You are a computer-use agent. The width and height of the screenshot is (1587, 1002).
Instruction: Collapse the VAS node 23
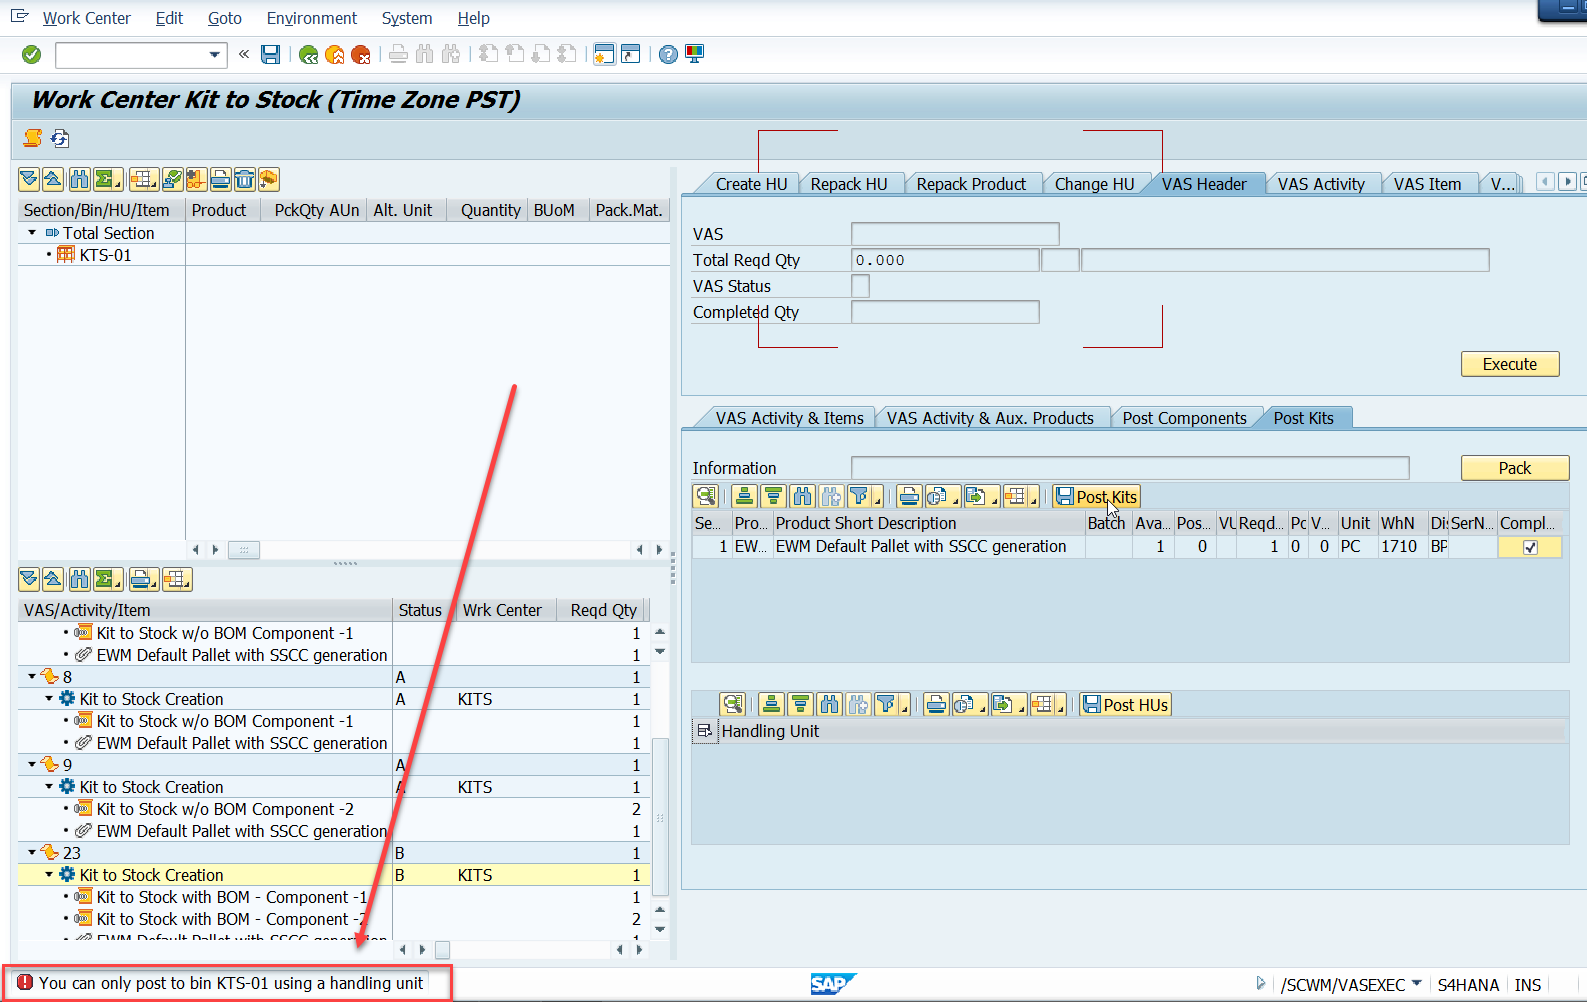32,853
